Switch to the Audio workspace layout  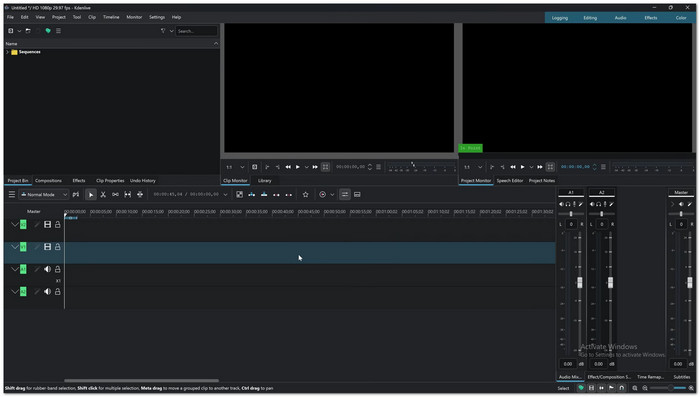tap(621, 18)
